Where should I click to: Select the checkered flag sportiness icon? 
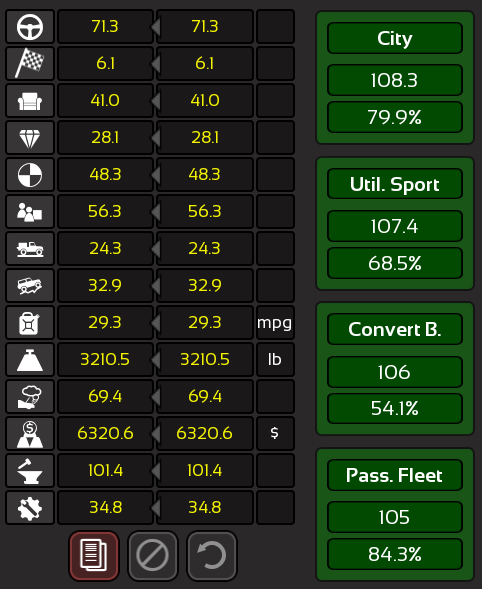click(30, 63)
